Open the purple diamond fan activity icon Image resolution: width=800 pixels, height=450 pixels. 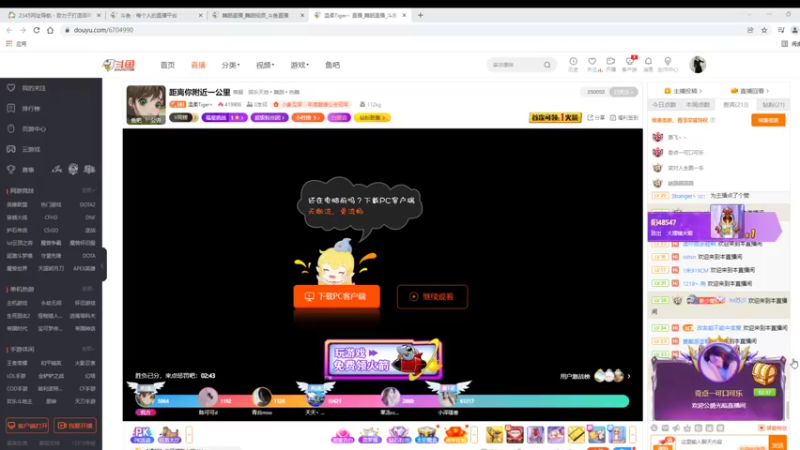point(398,435)
